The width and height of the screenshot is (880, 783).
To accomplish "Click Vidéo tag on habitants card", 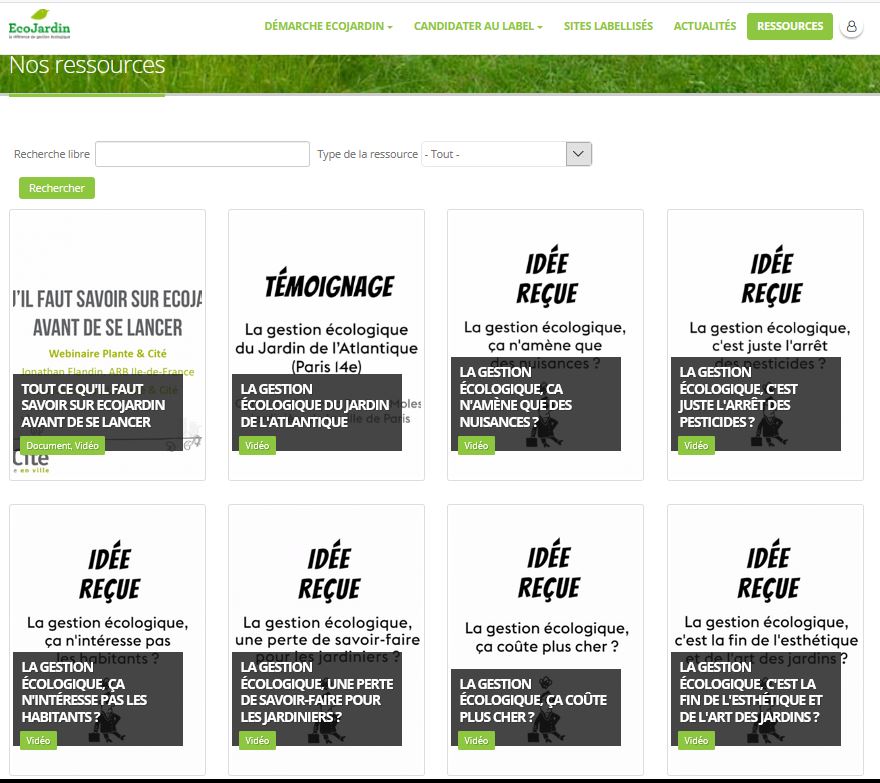I will (38, 740).
